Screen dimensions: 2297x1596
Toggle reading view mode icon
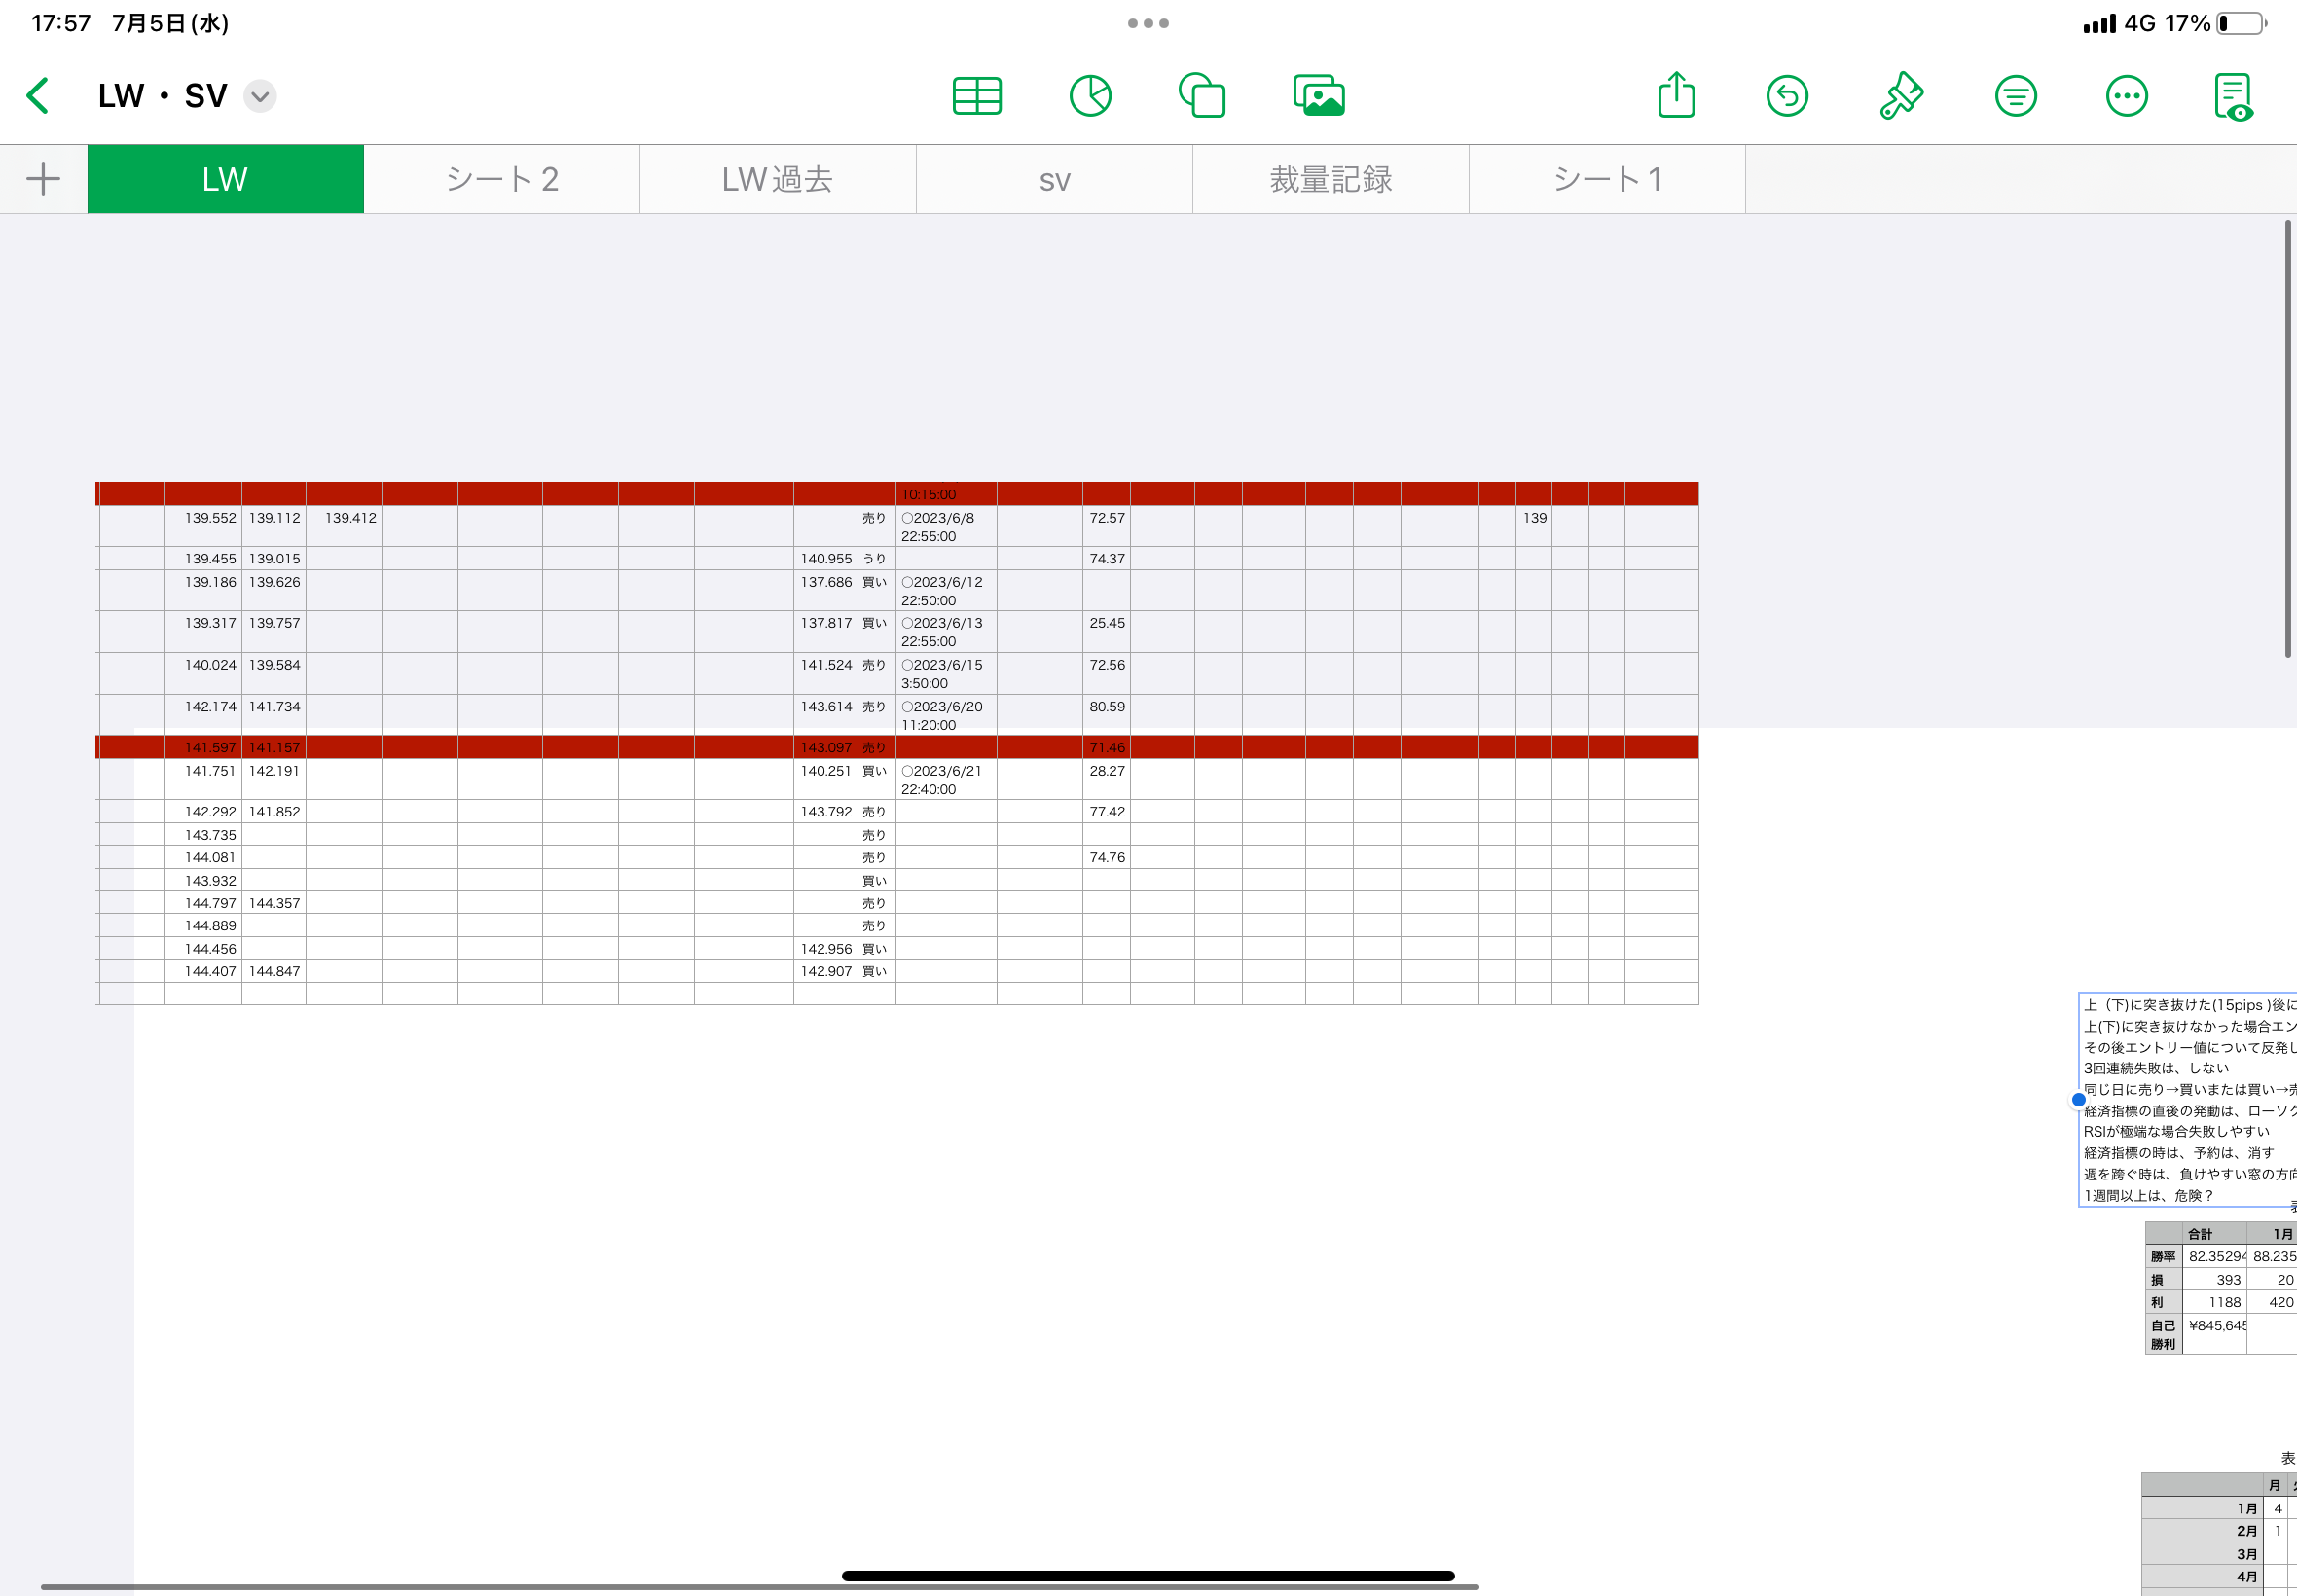pyautogui.click(x=2233, y=96)
